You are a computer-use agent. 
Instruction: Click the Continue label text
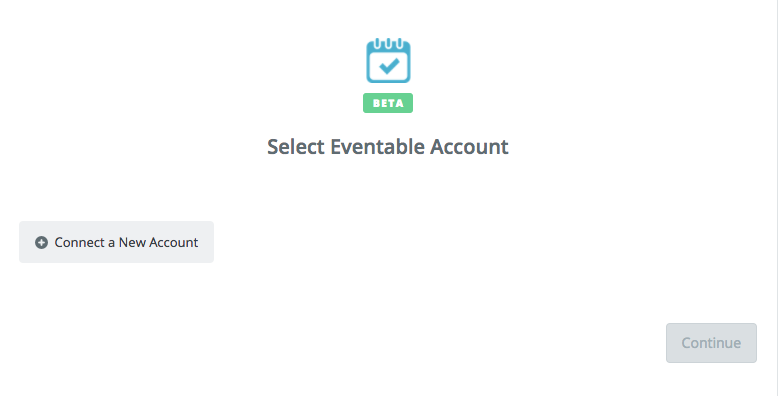tap(711, 343)
